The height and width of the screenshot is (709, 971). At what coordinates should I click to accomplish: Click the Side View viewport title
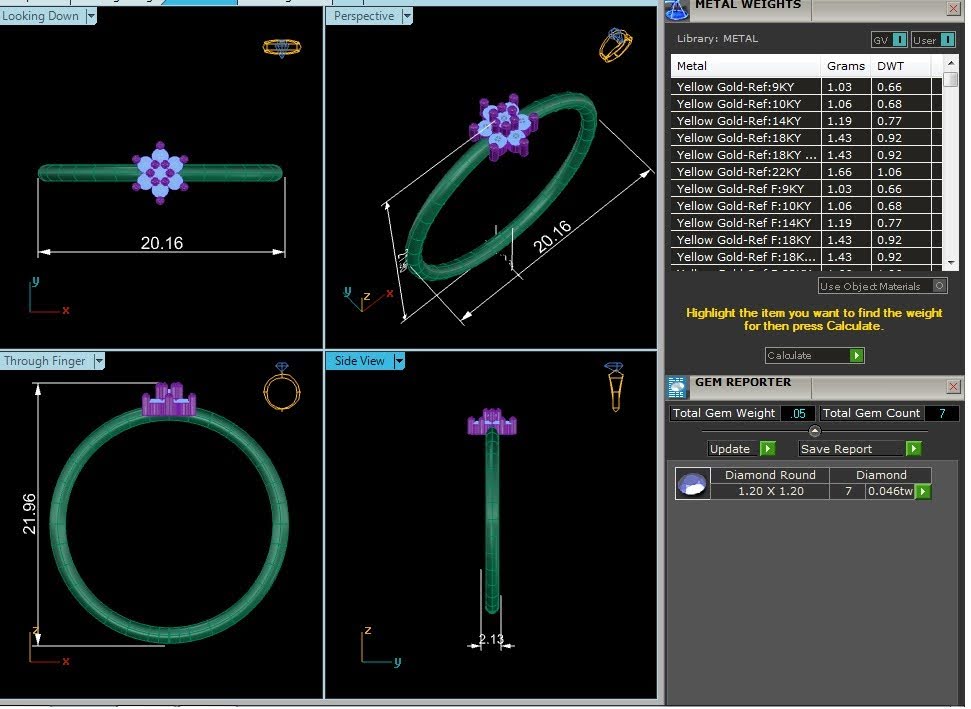point(359,361)
